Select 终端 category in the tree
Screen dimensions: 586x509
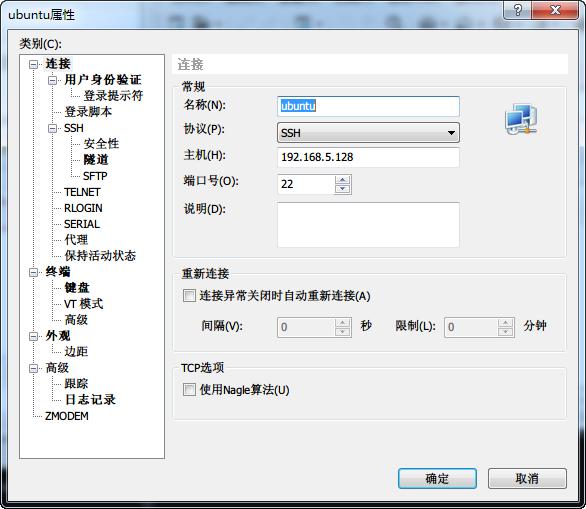point(58,272)
